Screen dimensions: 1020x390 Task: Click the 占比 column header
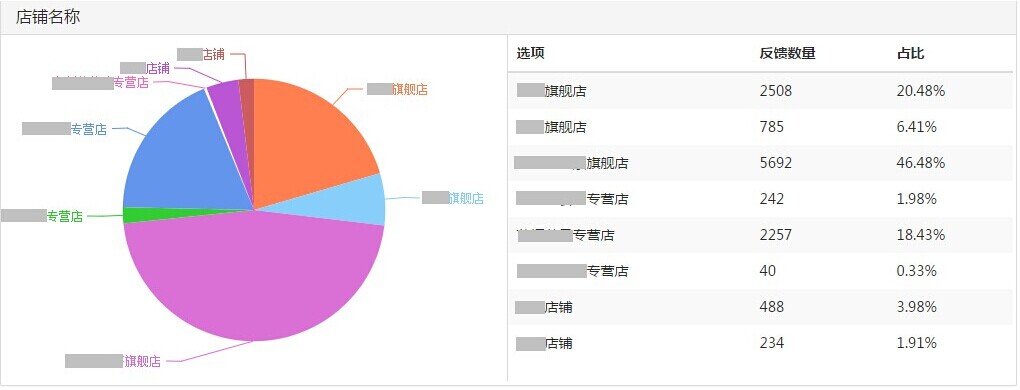[x=910, y=53]
